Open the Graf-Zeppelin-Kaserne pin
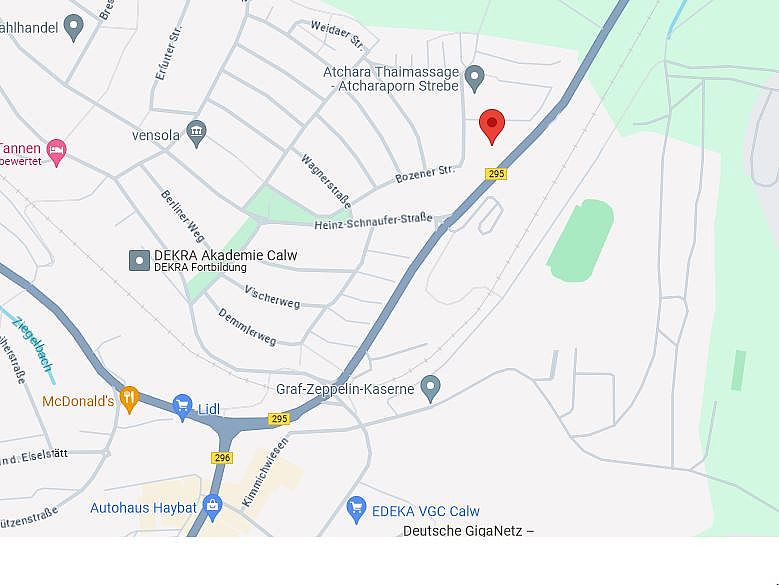The width and height of the screenshot is (779, 585). tap(430, 388)
